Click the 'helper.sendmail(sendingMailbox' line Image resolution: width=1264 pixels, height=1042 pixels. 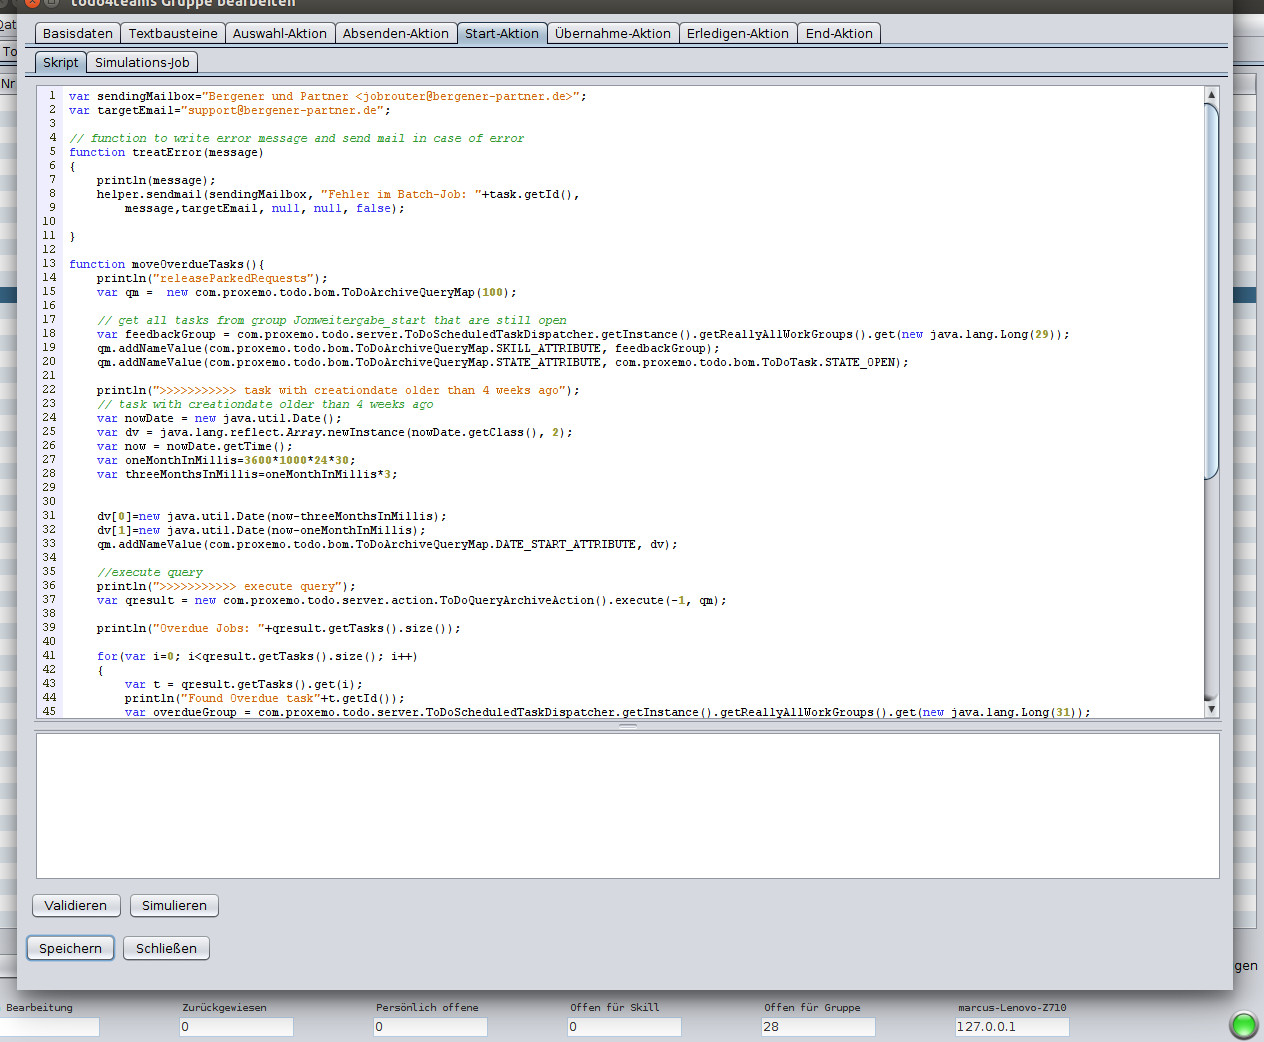pyautogui.click(x=338, y=194)
